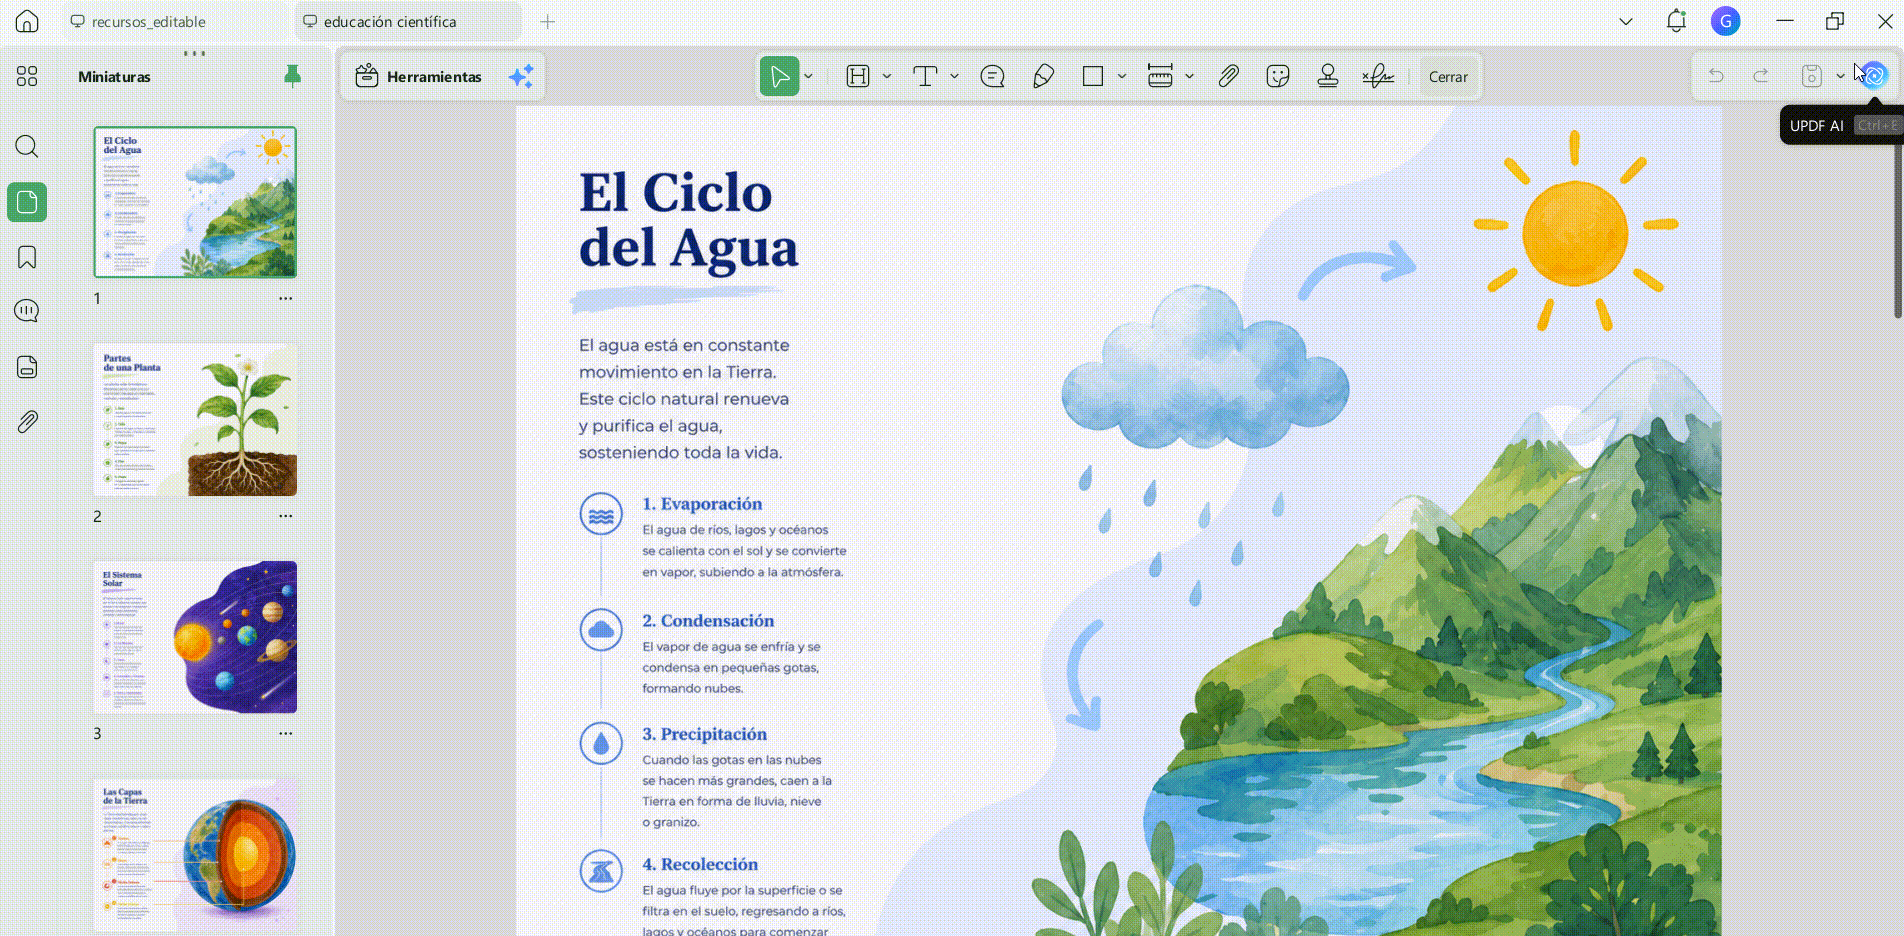This screenshot has height=936, width=1904.
Task: Click the save icon
Action: [1811, 76]
